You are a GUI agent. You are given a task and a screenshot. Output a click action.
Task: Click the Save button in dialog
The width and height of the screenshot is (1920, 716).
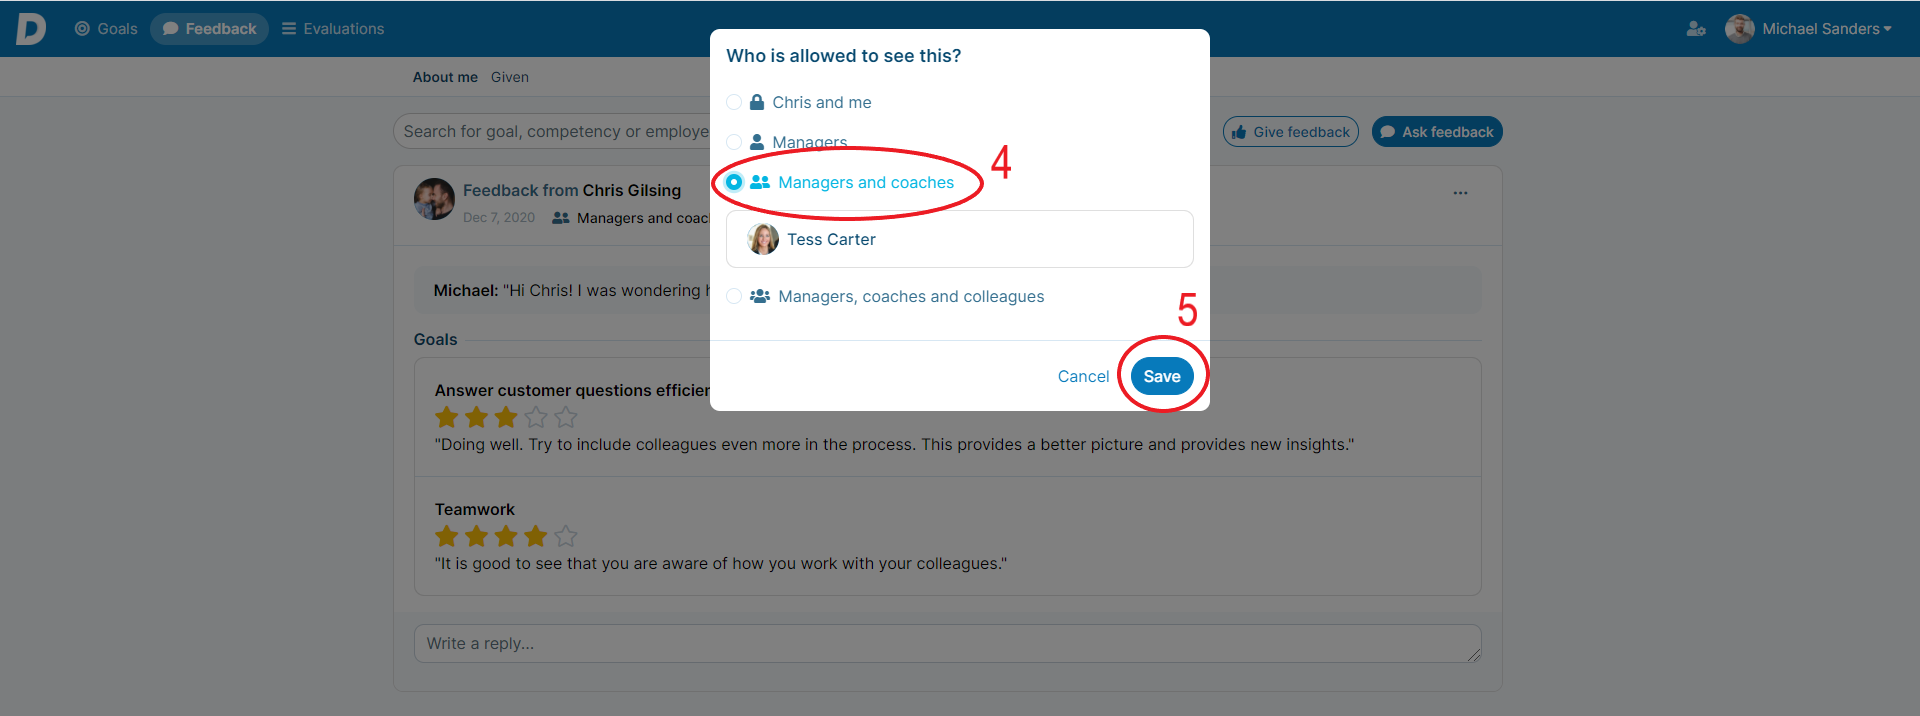coord(1162,376)
